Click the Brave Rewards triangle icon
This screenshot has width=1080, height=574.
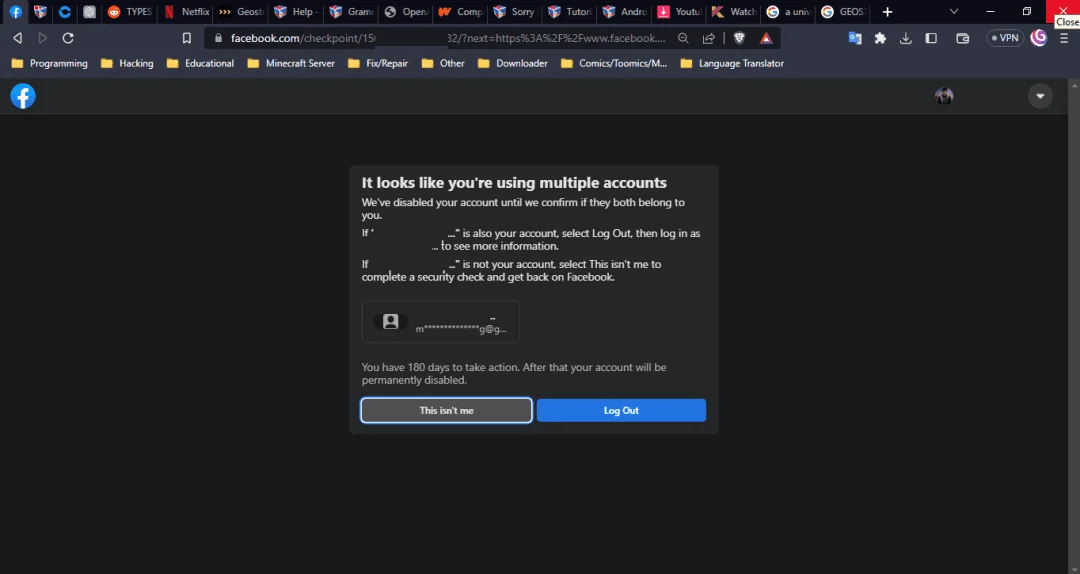click(x=766, y=38)
